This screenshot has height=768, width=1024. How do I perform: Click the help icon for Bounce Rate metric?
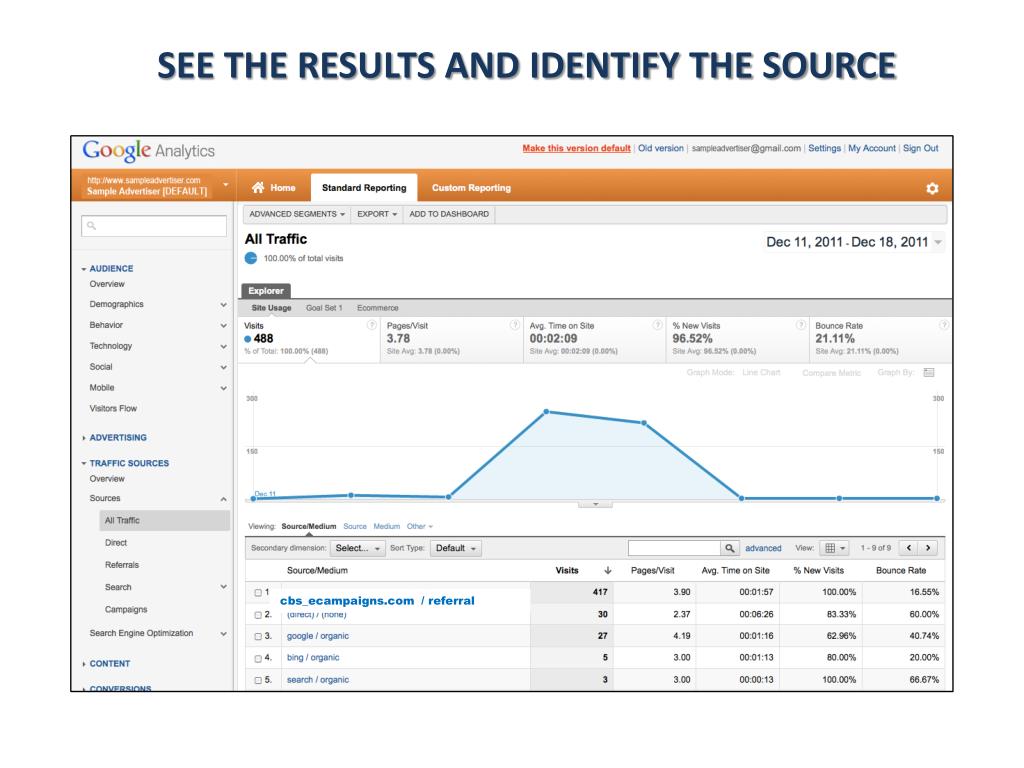[x=944, y=325]
